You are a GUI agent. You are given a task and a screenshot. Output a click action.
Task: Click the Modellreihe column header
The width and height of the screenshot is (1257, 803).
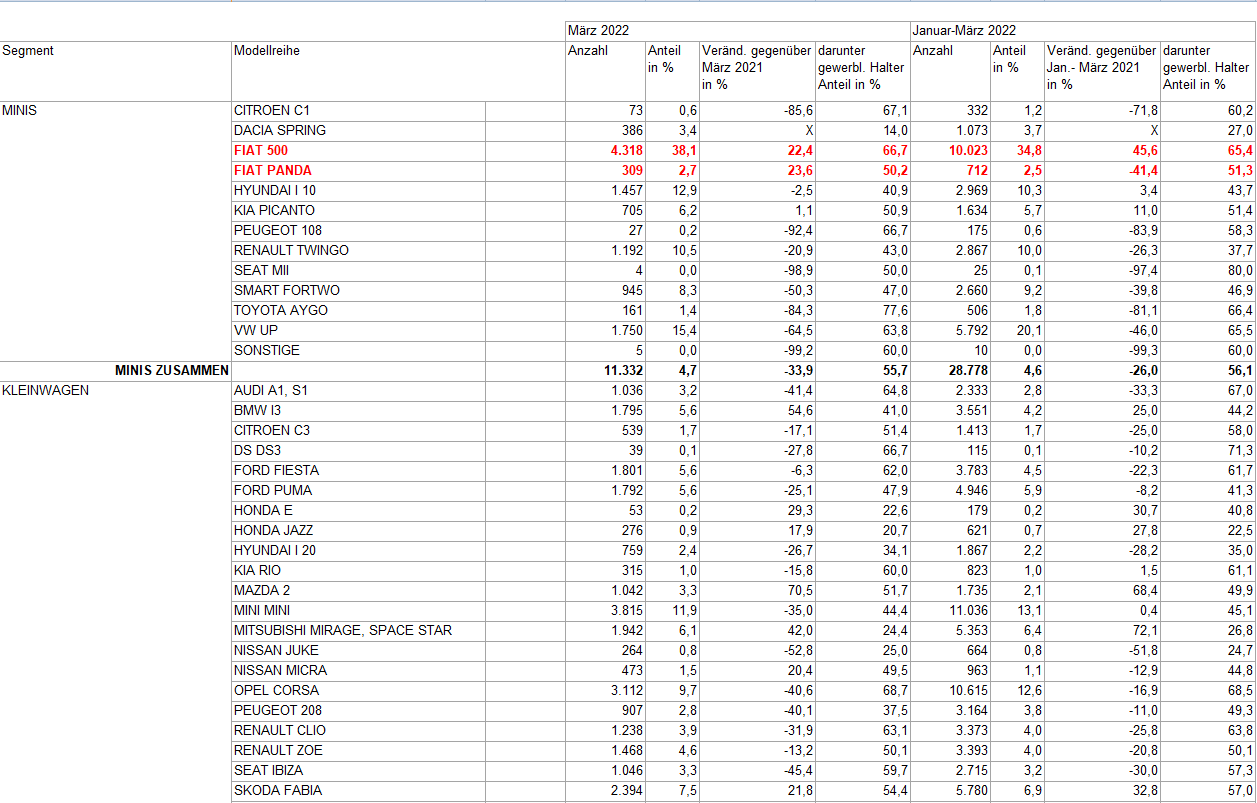coord(266,51)
